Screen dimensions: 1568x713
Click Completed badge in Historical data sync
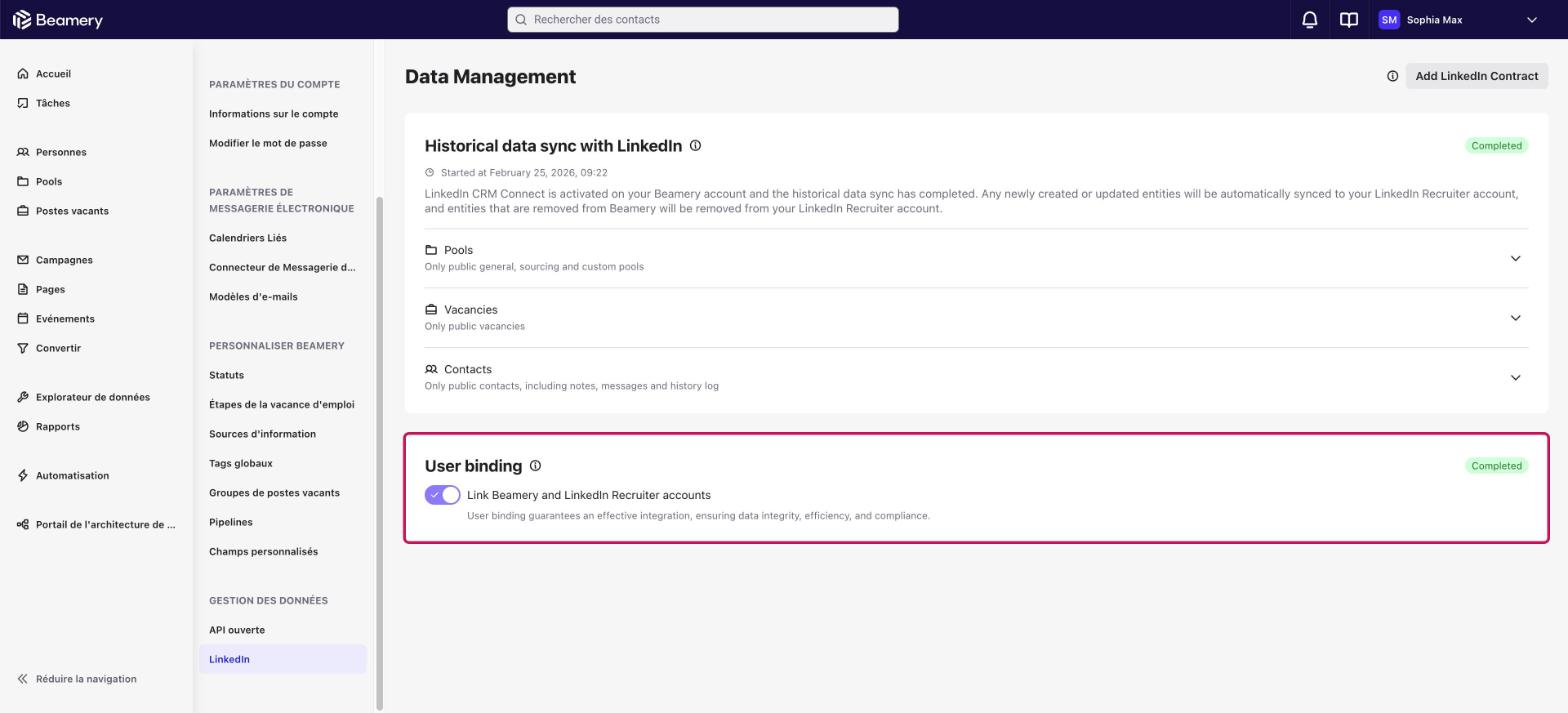click(x=1496, y=146)
